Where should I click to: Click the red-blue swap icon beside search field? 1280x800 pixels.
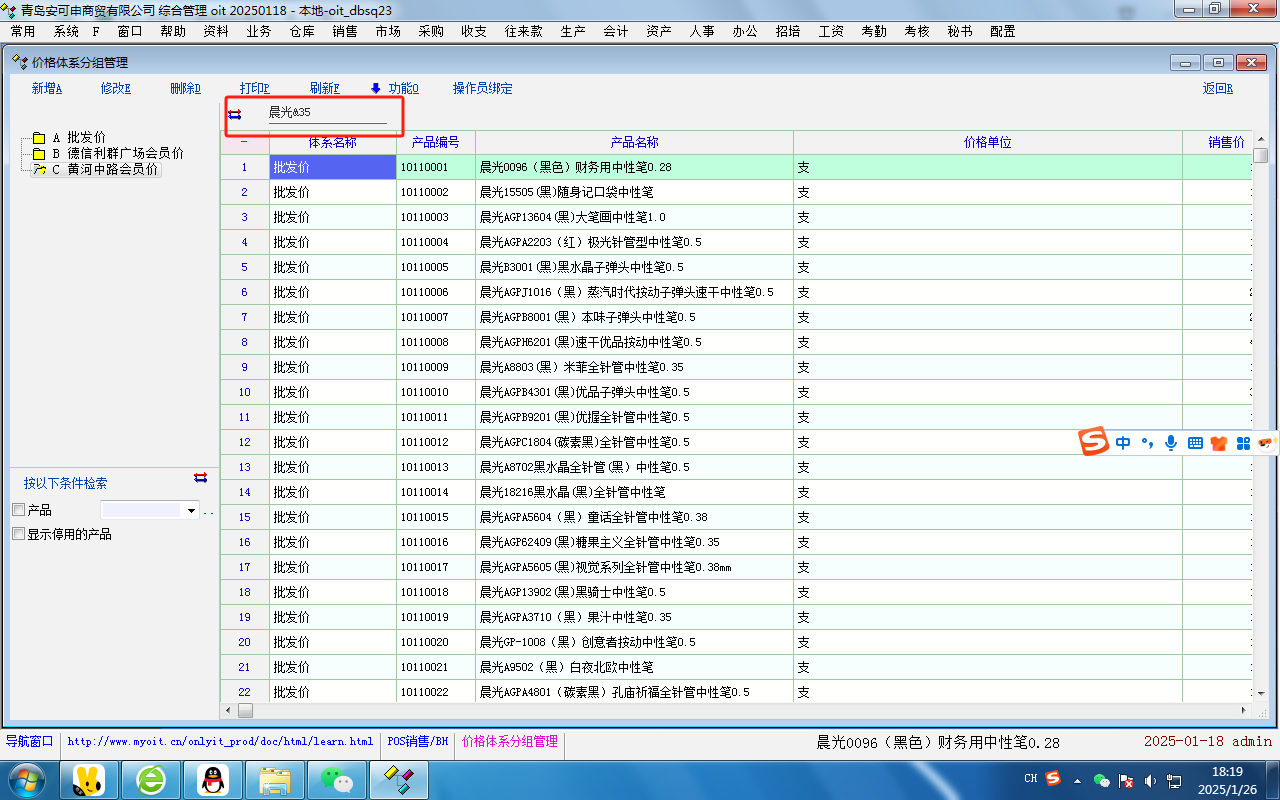coord(234,114)
